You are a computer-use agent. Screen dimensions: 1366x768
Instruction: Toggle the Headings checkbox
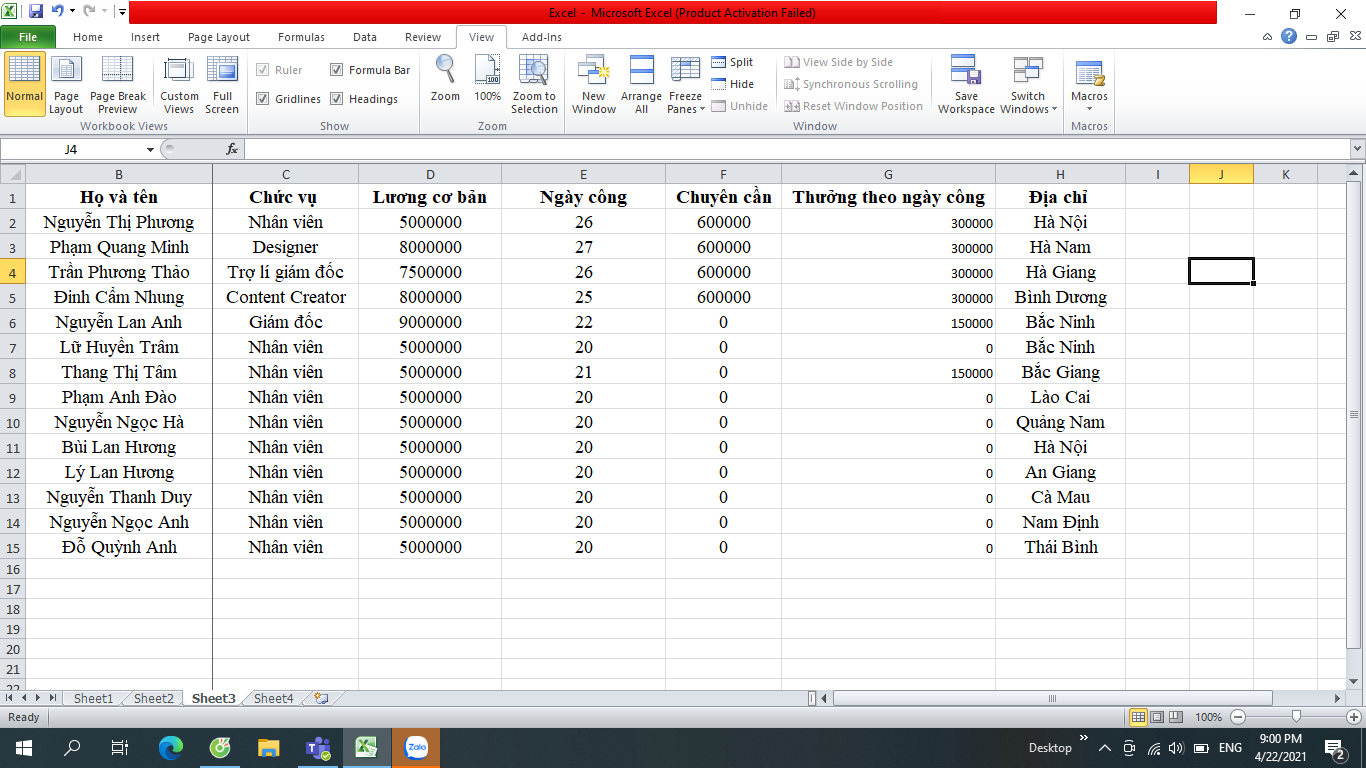[337, 99]
